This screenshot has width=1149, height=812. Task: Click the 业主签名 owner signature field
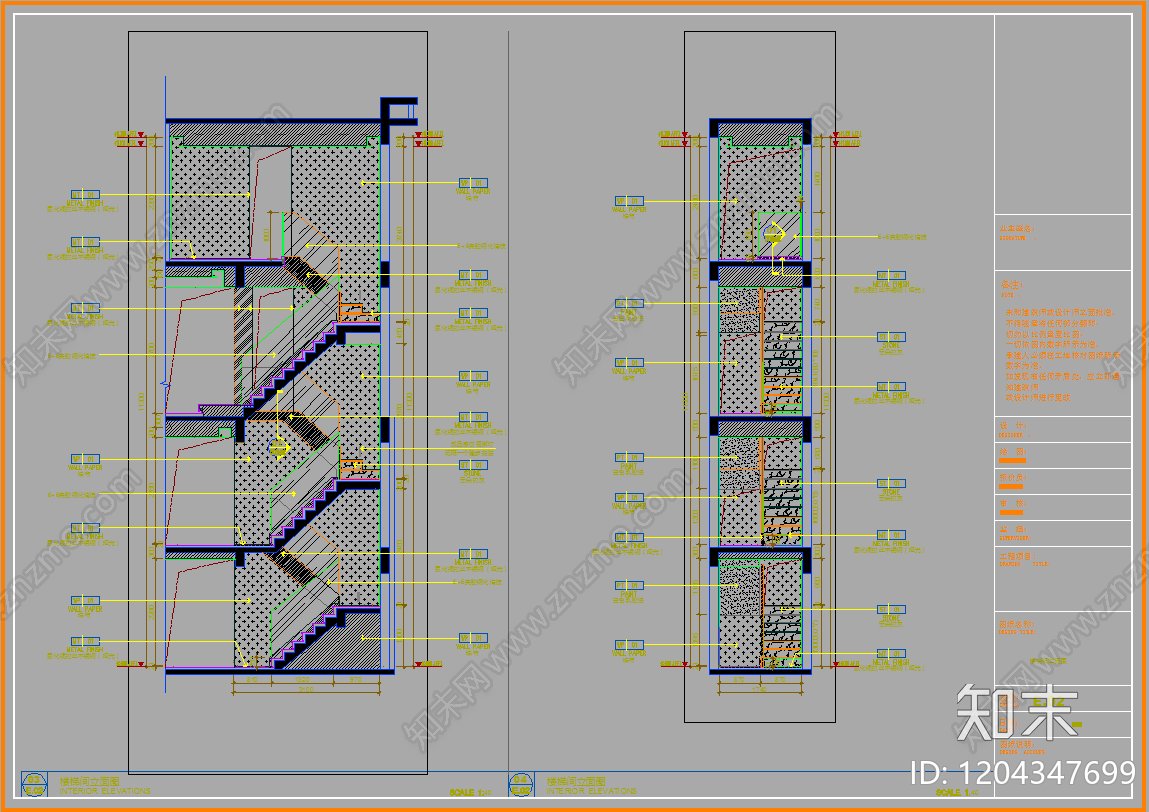click(x=1018, y=229)
